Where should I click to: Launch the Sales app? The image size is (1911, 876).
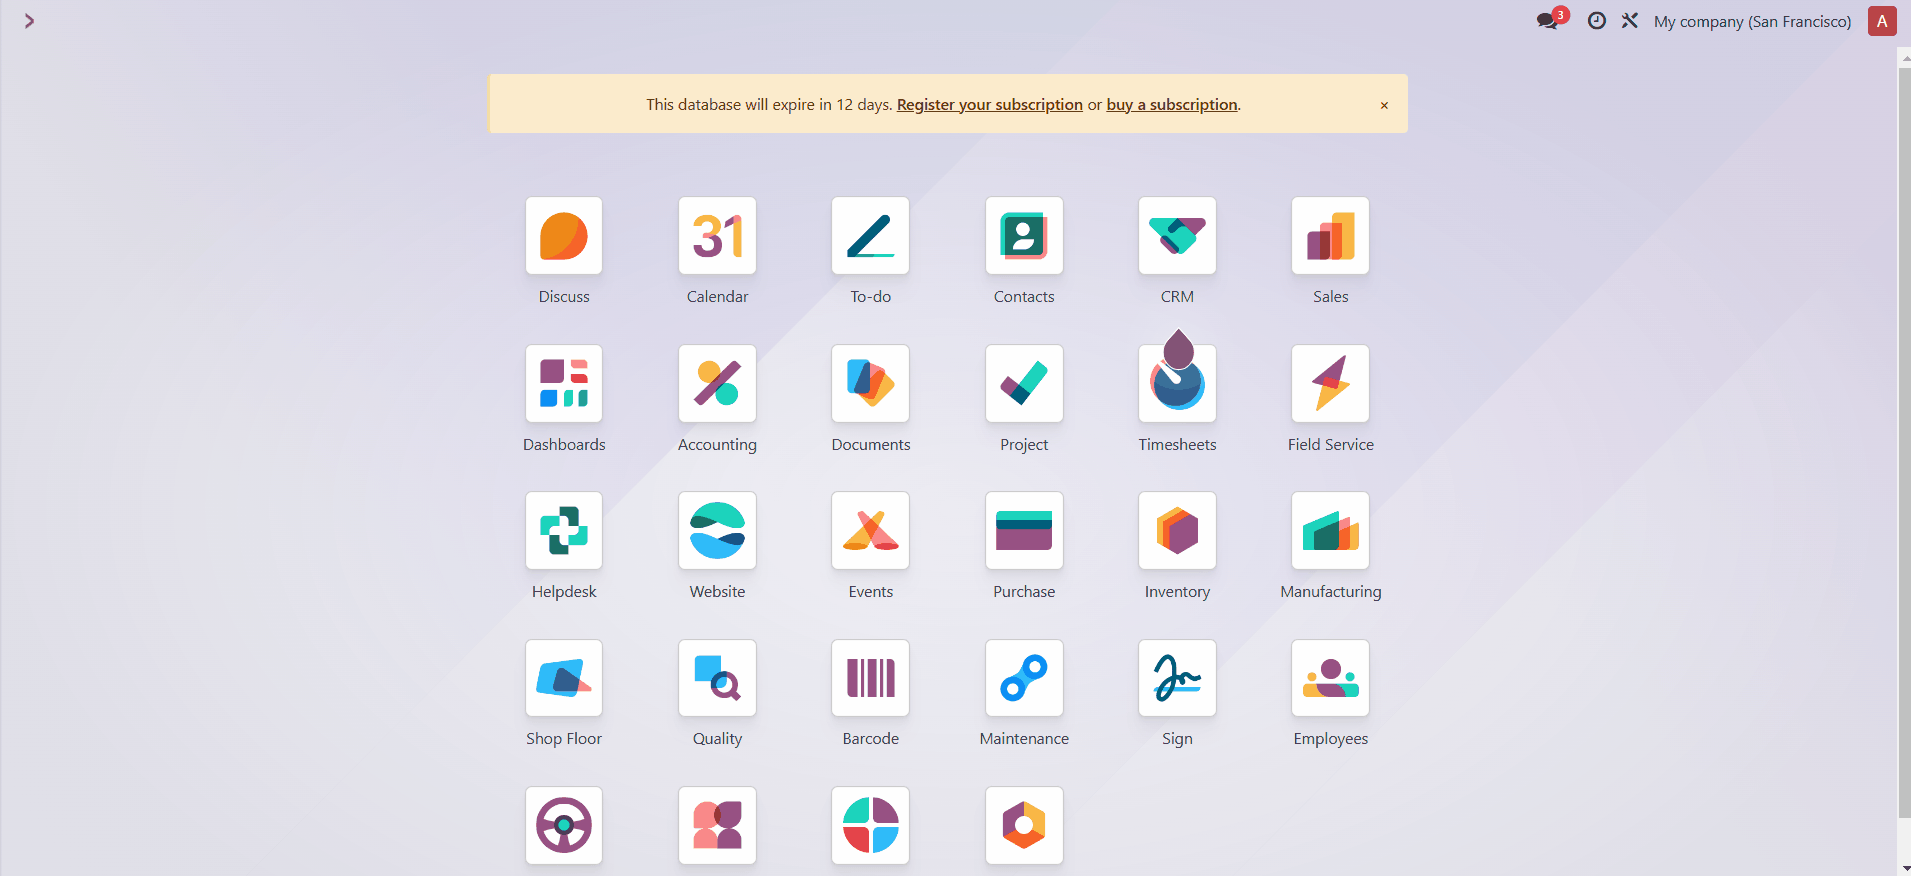click(x=1330, y=236)
